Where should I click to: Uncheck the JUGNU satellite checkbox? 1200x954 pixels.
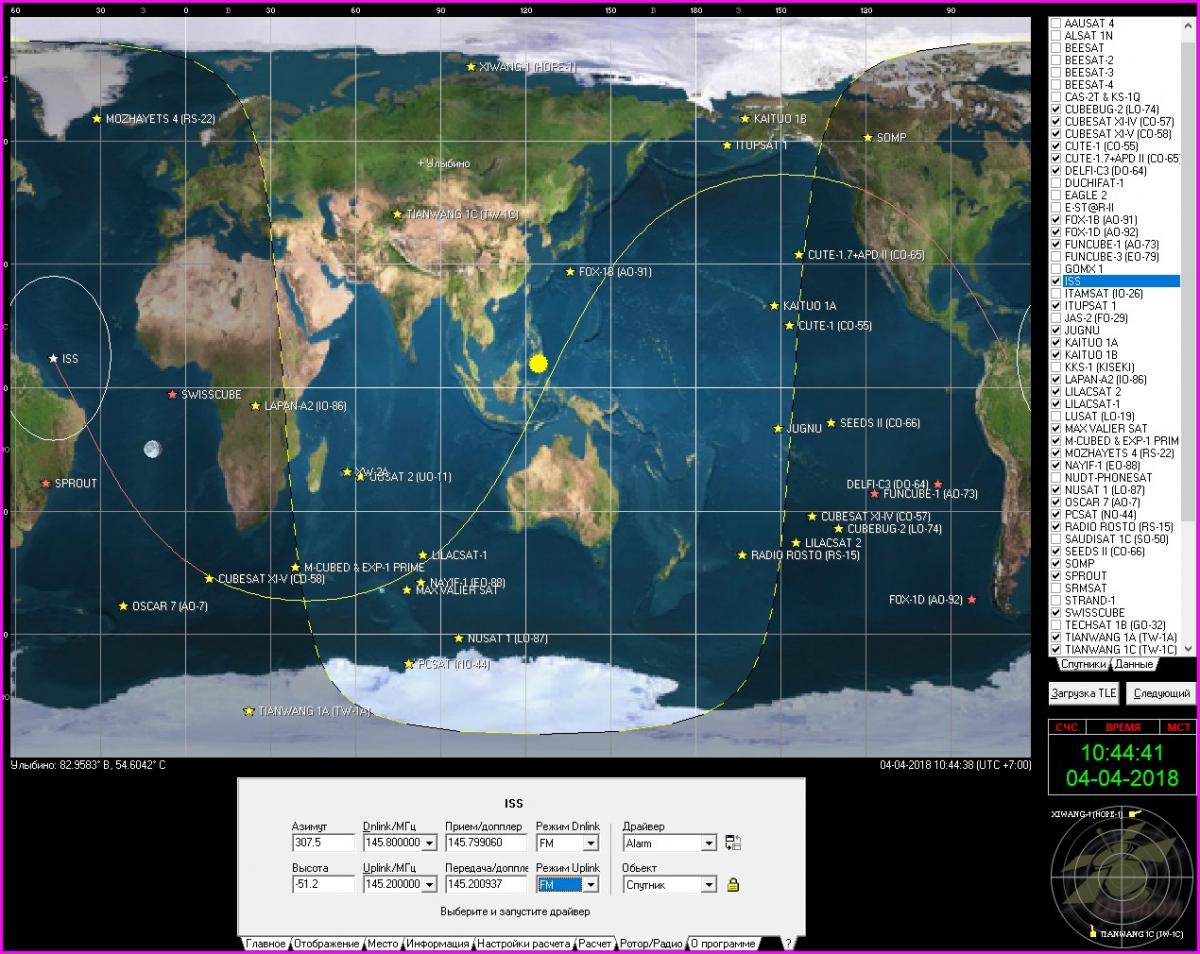(1056, 330)
